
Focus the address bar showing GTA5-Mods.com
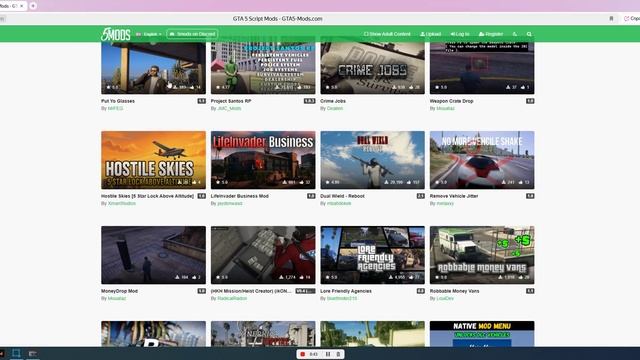(x=278, y=19)
